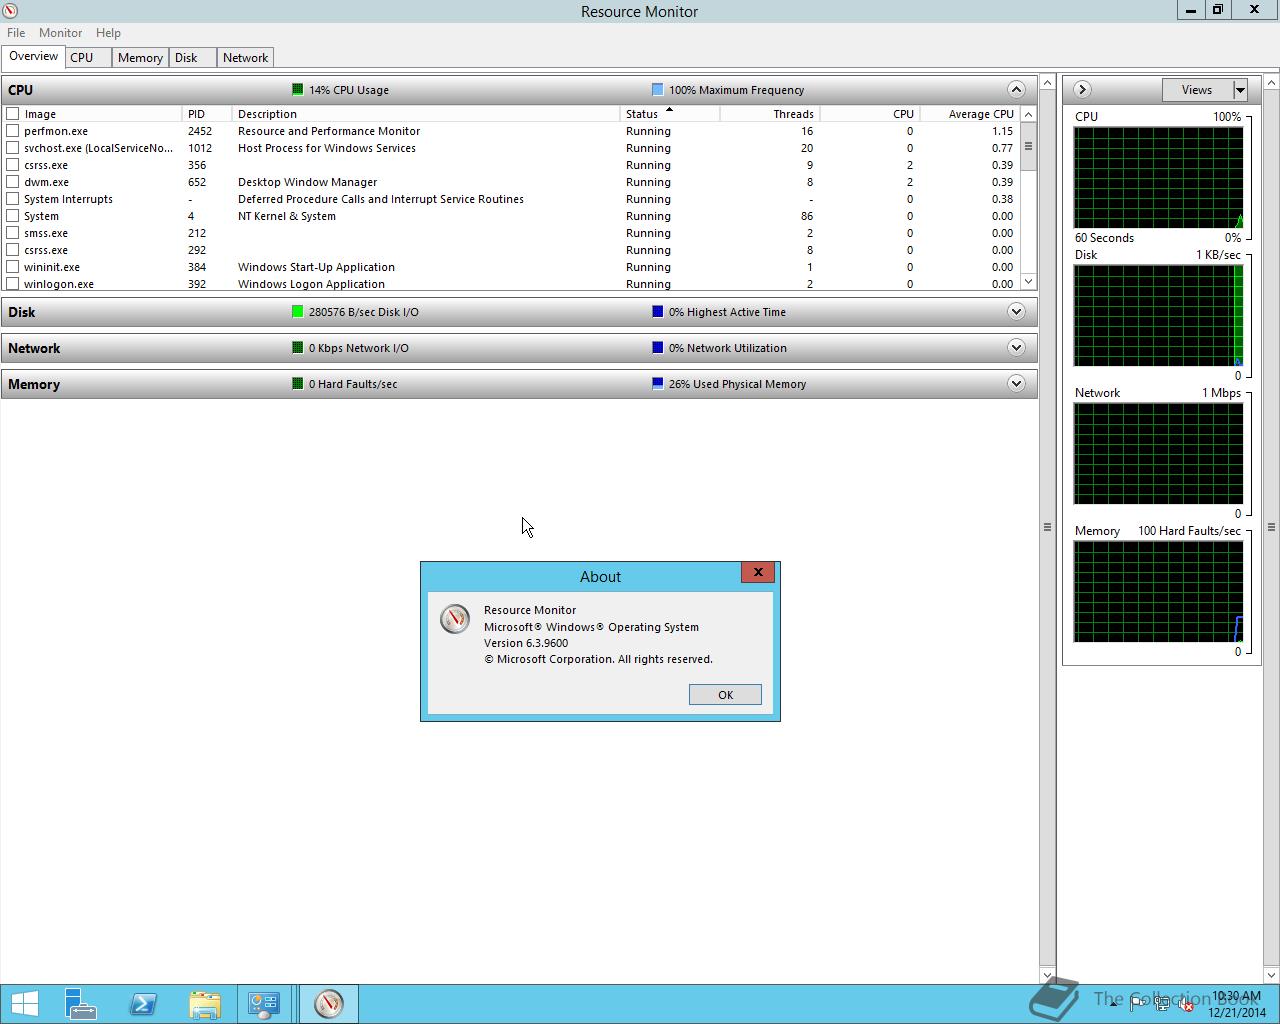Screen dimensions: 1280x1024
Task: Click main pane scrollbar down arrow
Action: click(x=1047, y=975)
